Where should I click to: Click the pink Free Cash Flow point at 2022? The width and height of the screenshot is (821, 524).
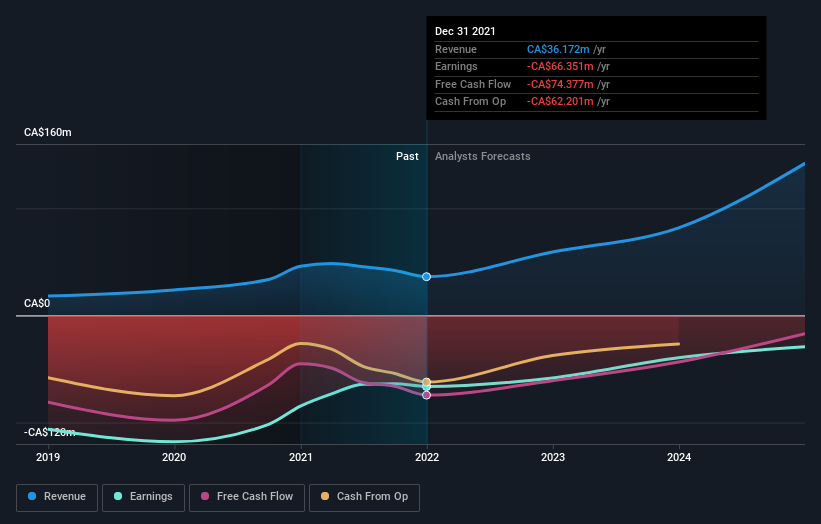click(427, 395)
